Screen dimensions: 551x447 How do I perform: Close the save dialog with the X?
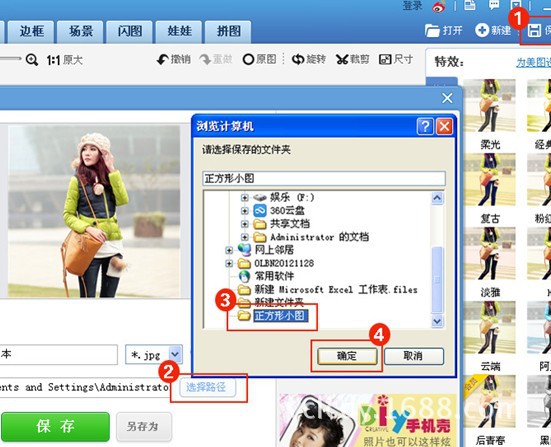[447, 98]
